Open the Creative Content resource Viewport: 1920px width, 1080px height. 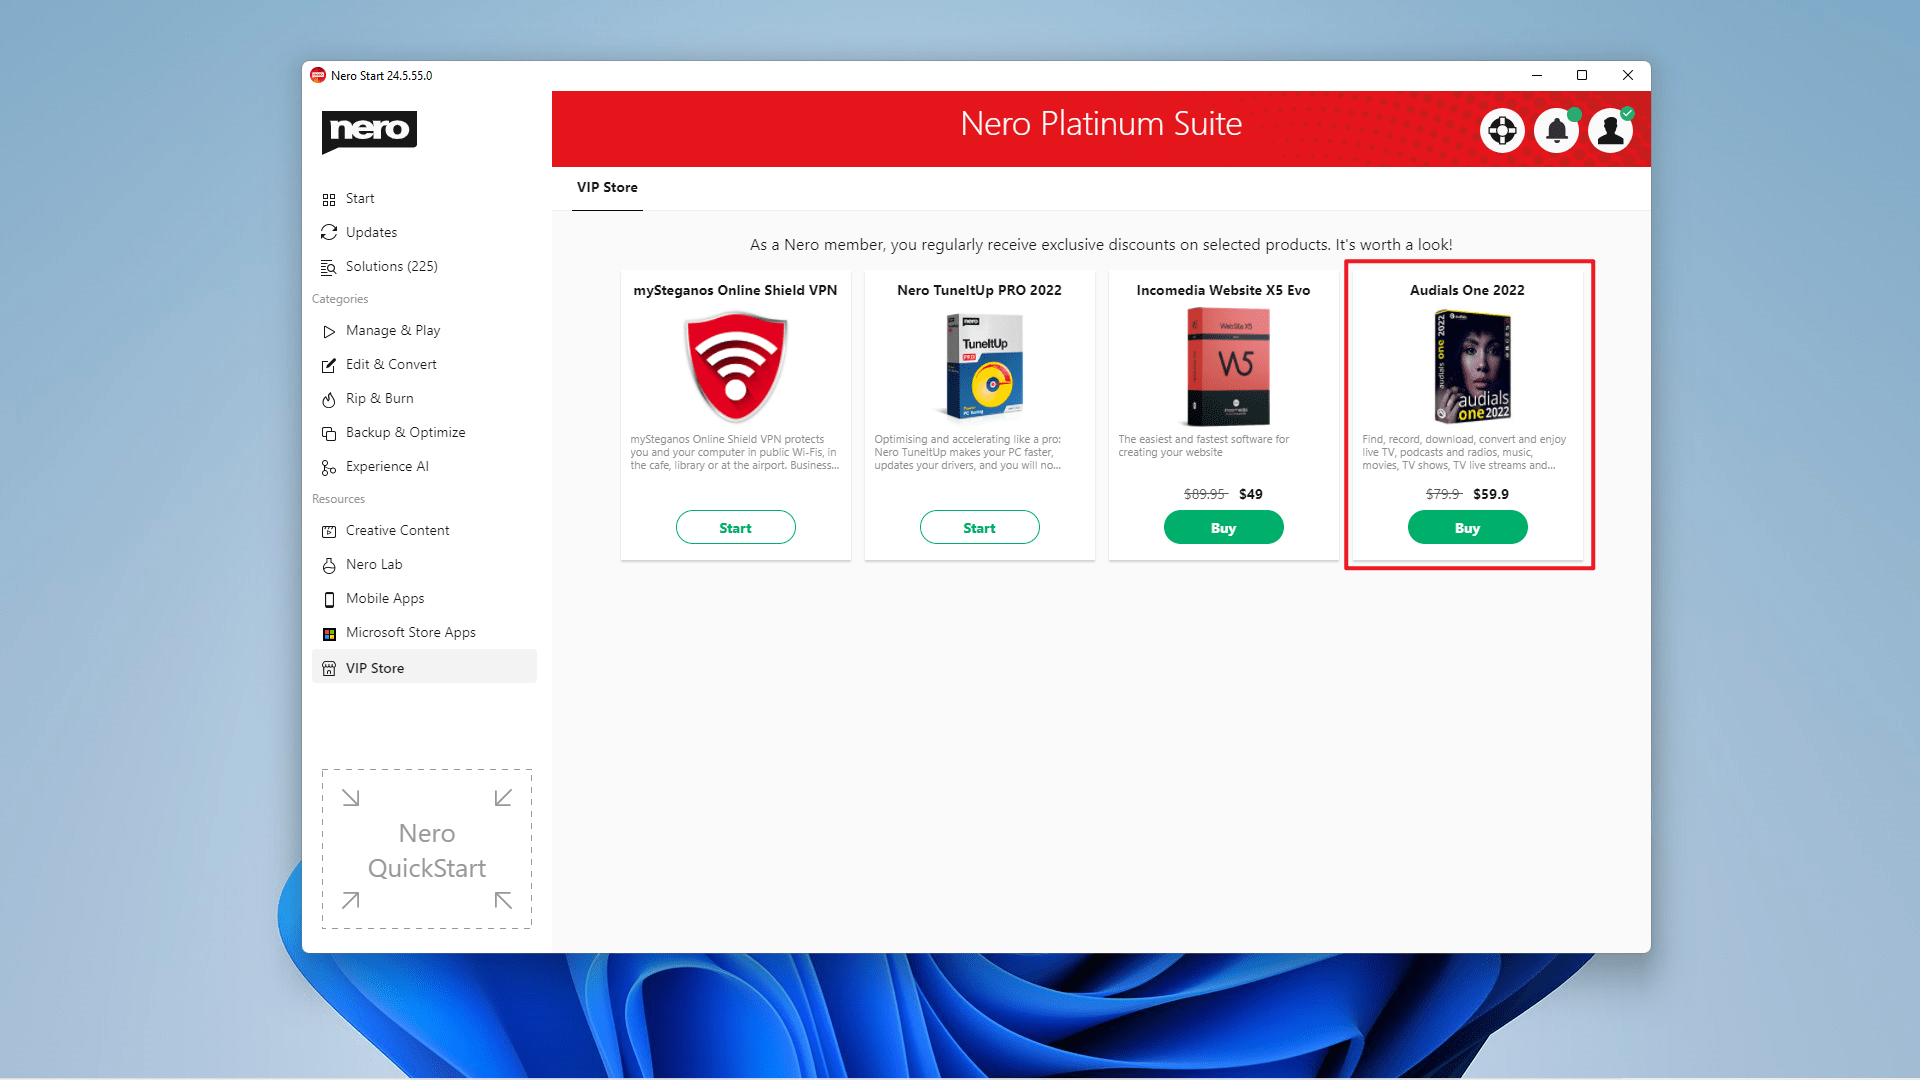(x=424, y=531)
